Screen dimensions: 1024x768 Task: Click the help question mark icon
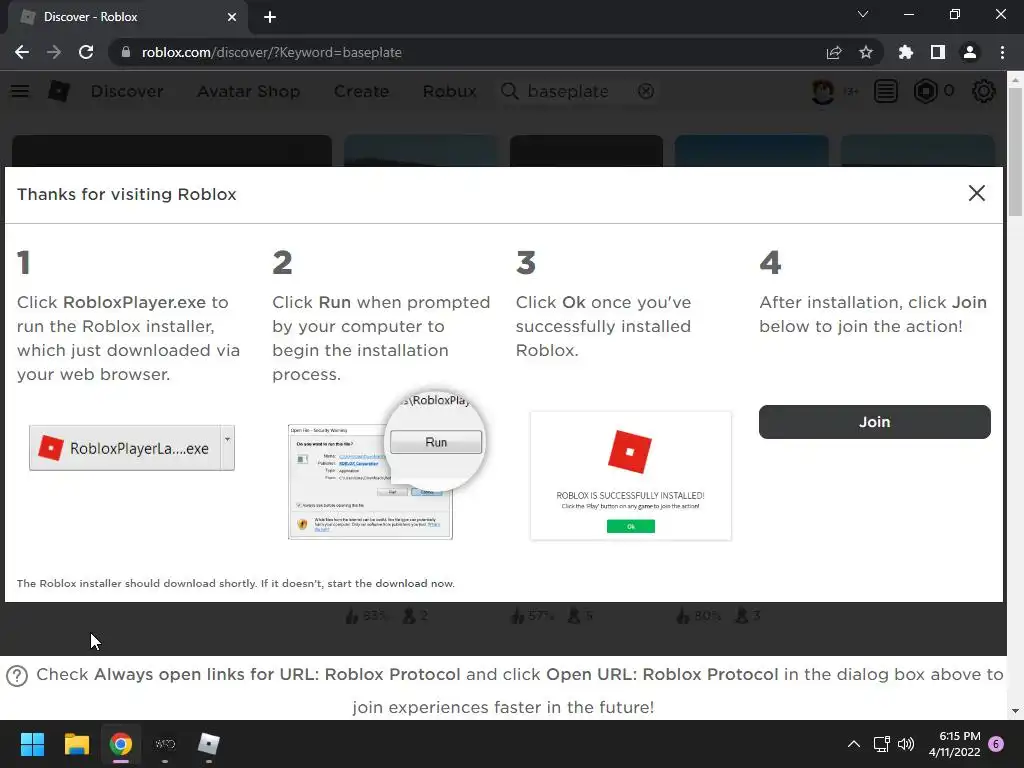click(x=17, y=676)
